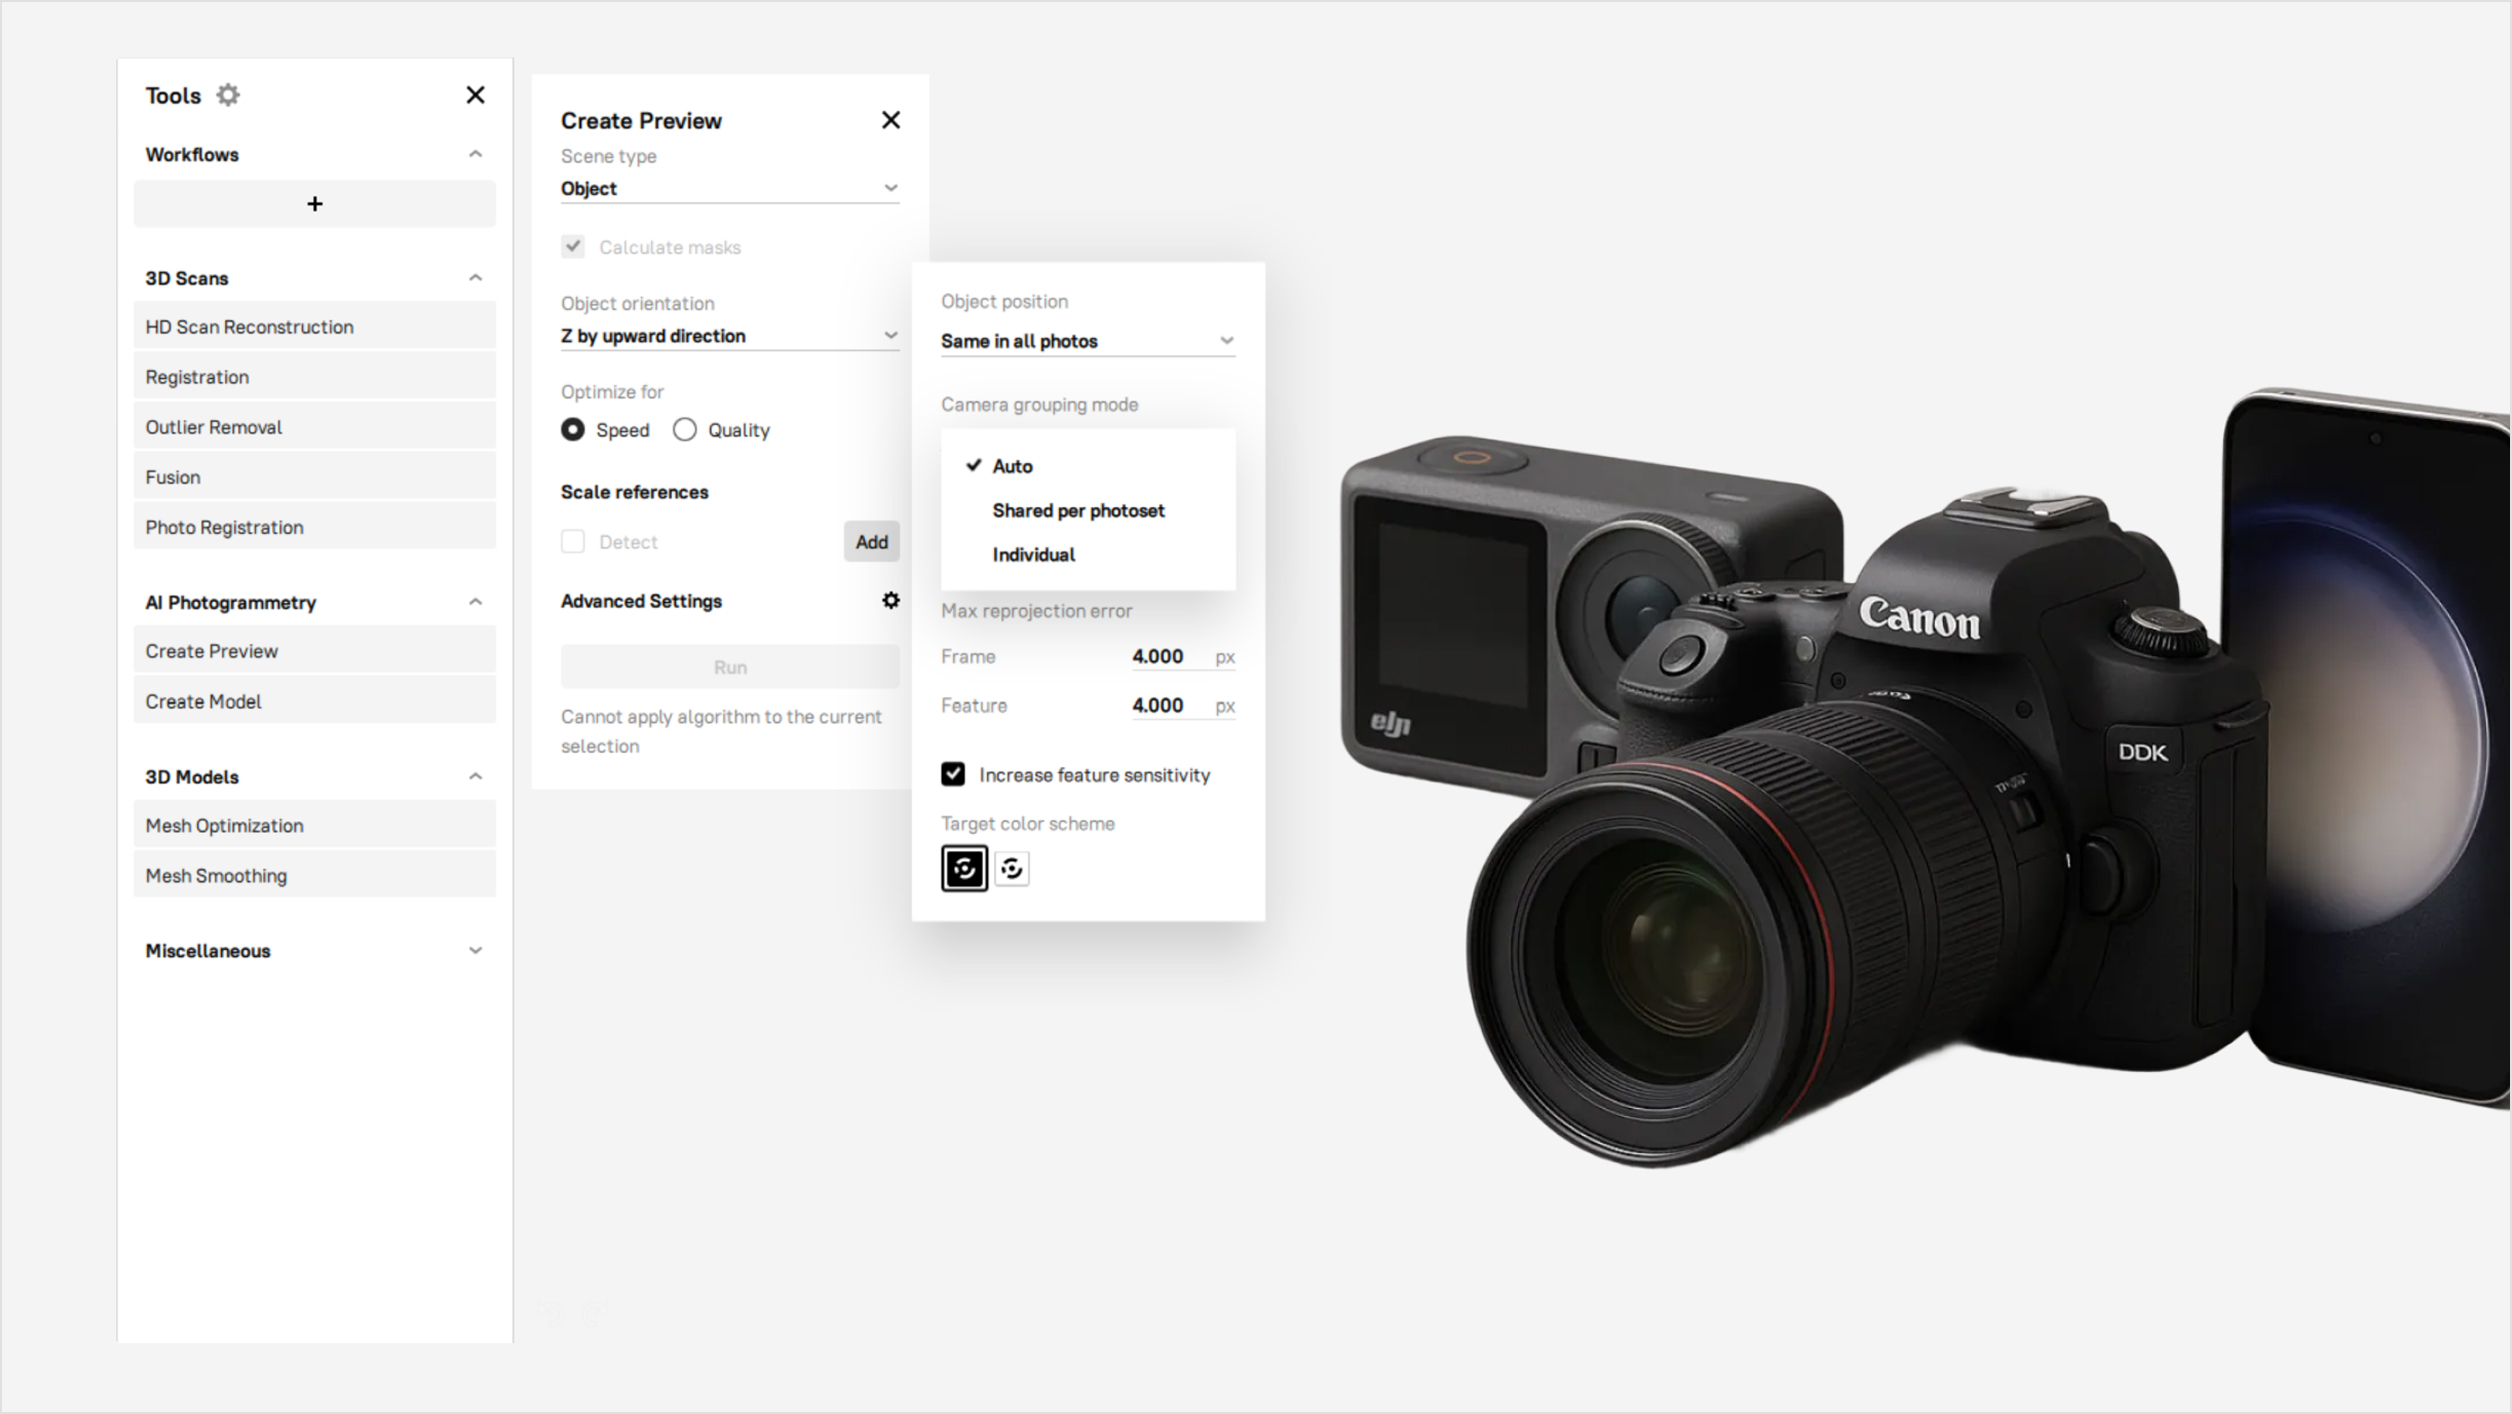Click the Frame reprojection error field
2512x1414 pixels.
[1158, 656]
